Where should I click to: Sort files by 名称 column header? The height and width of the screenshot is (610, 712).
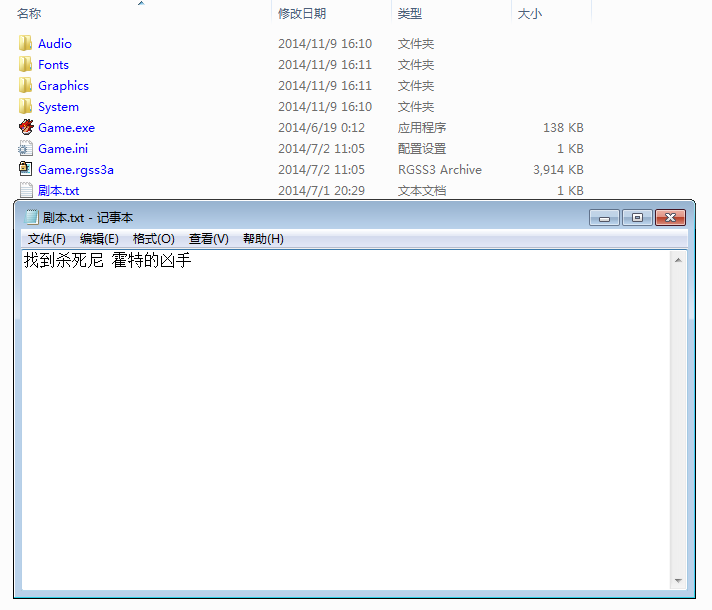(x=29, y=14)
